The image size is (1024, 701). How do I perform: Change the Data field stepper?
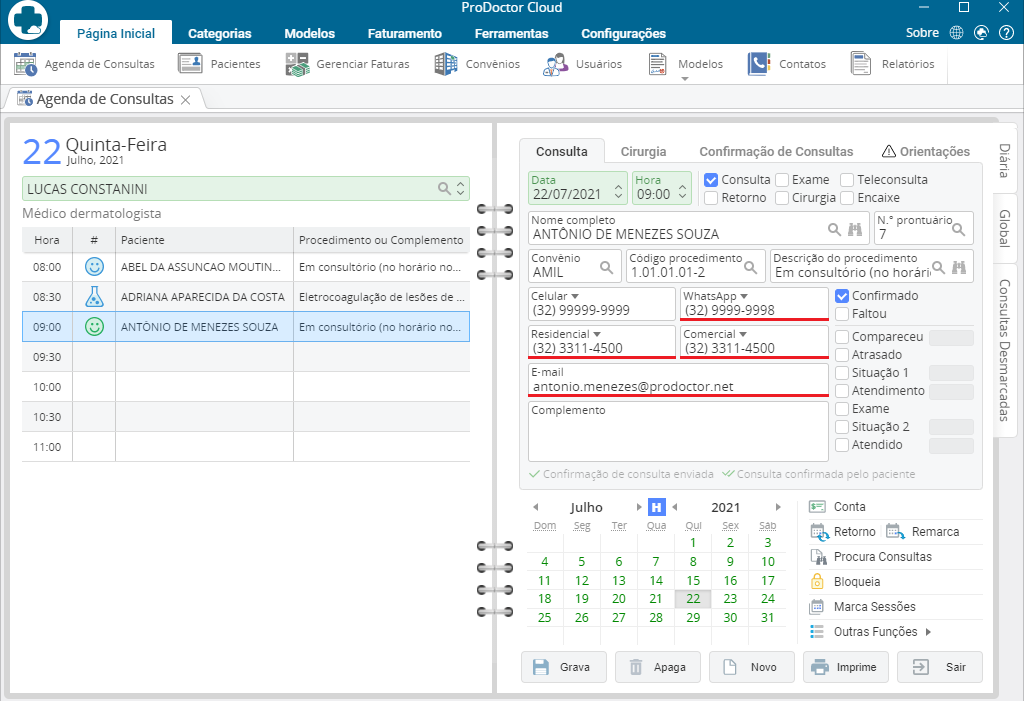click(618, 191)
